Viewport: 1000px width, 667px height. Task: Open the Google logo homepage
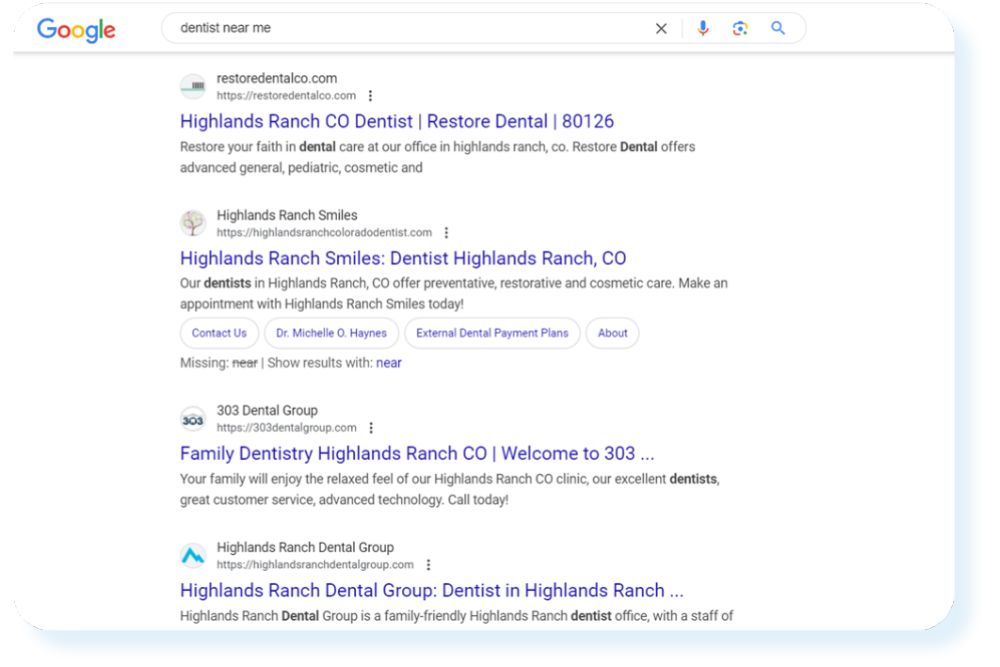pos(76,29)
